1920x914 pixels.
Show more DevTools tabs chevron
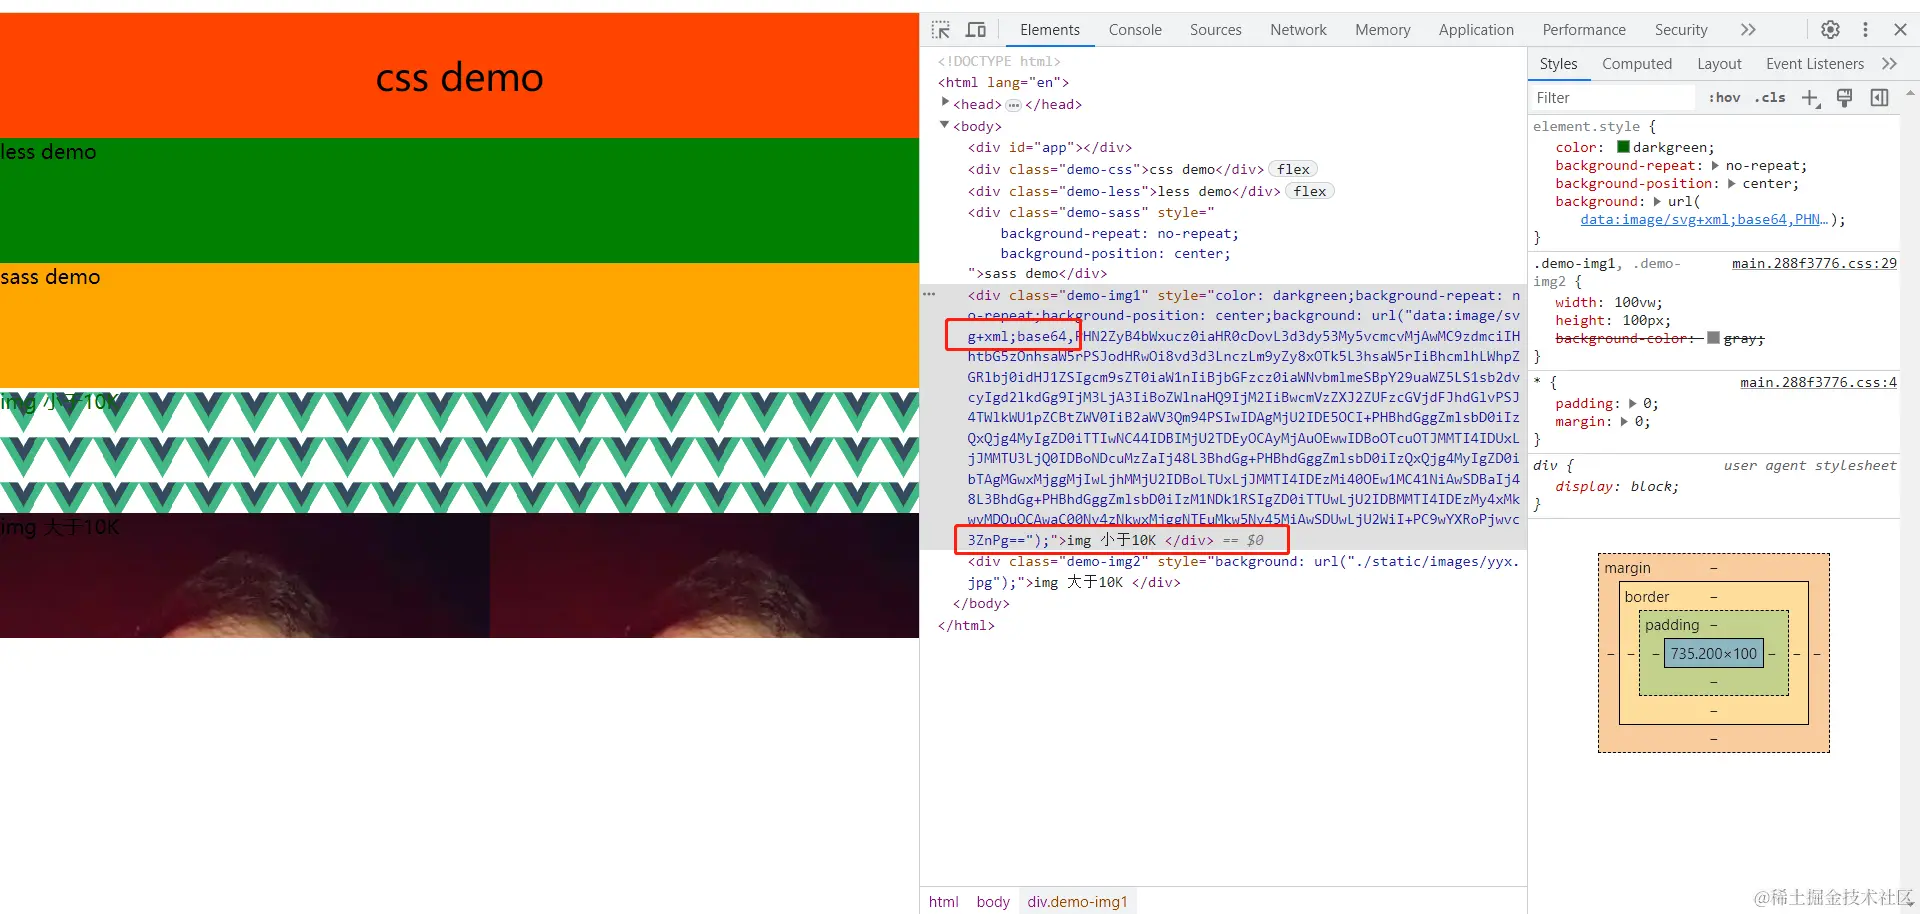pyautogui.click(x=1748, y=30)
